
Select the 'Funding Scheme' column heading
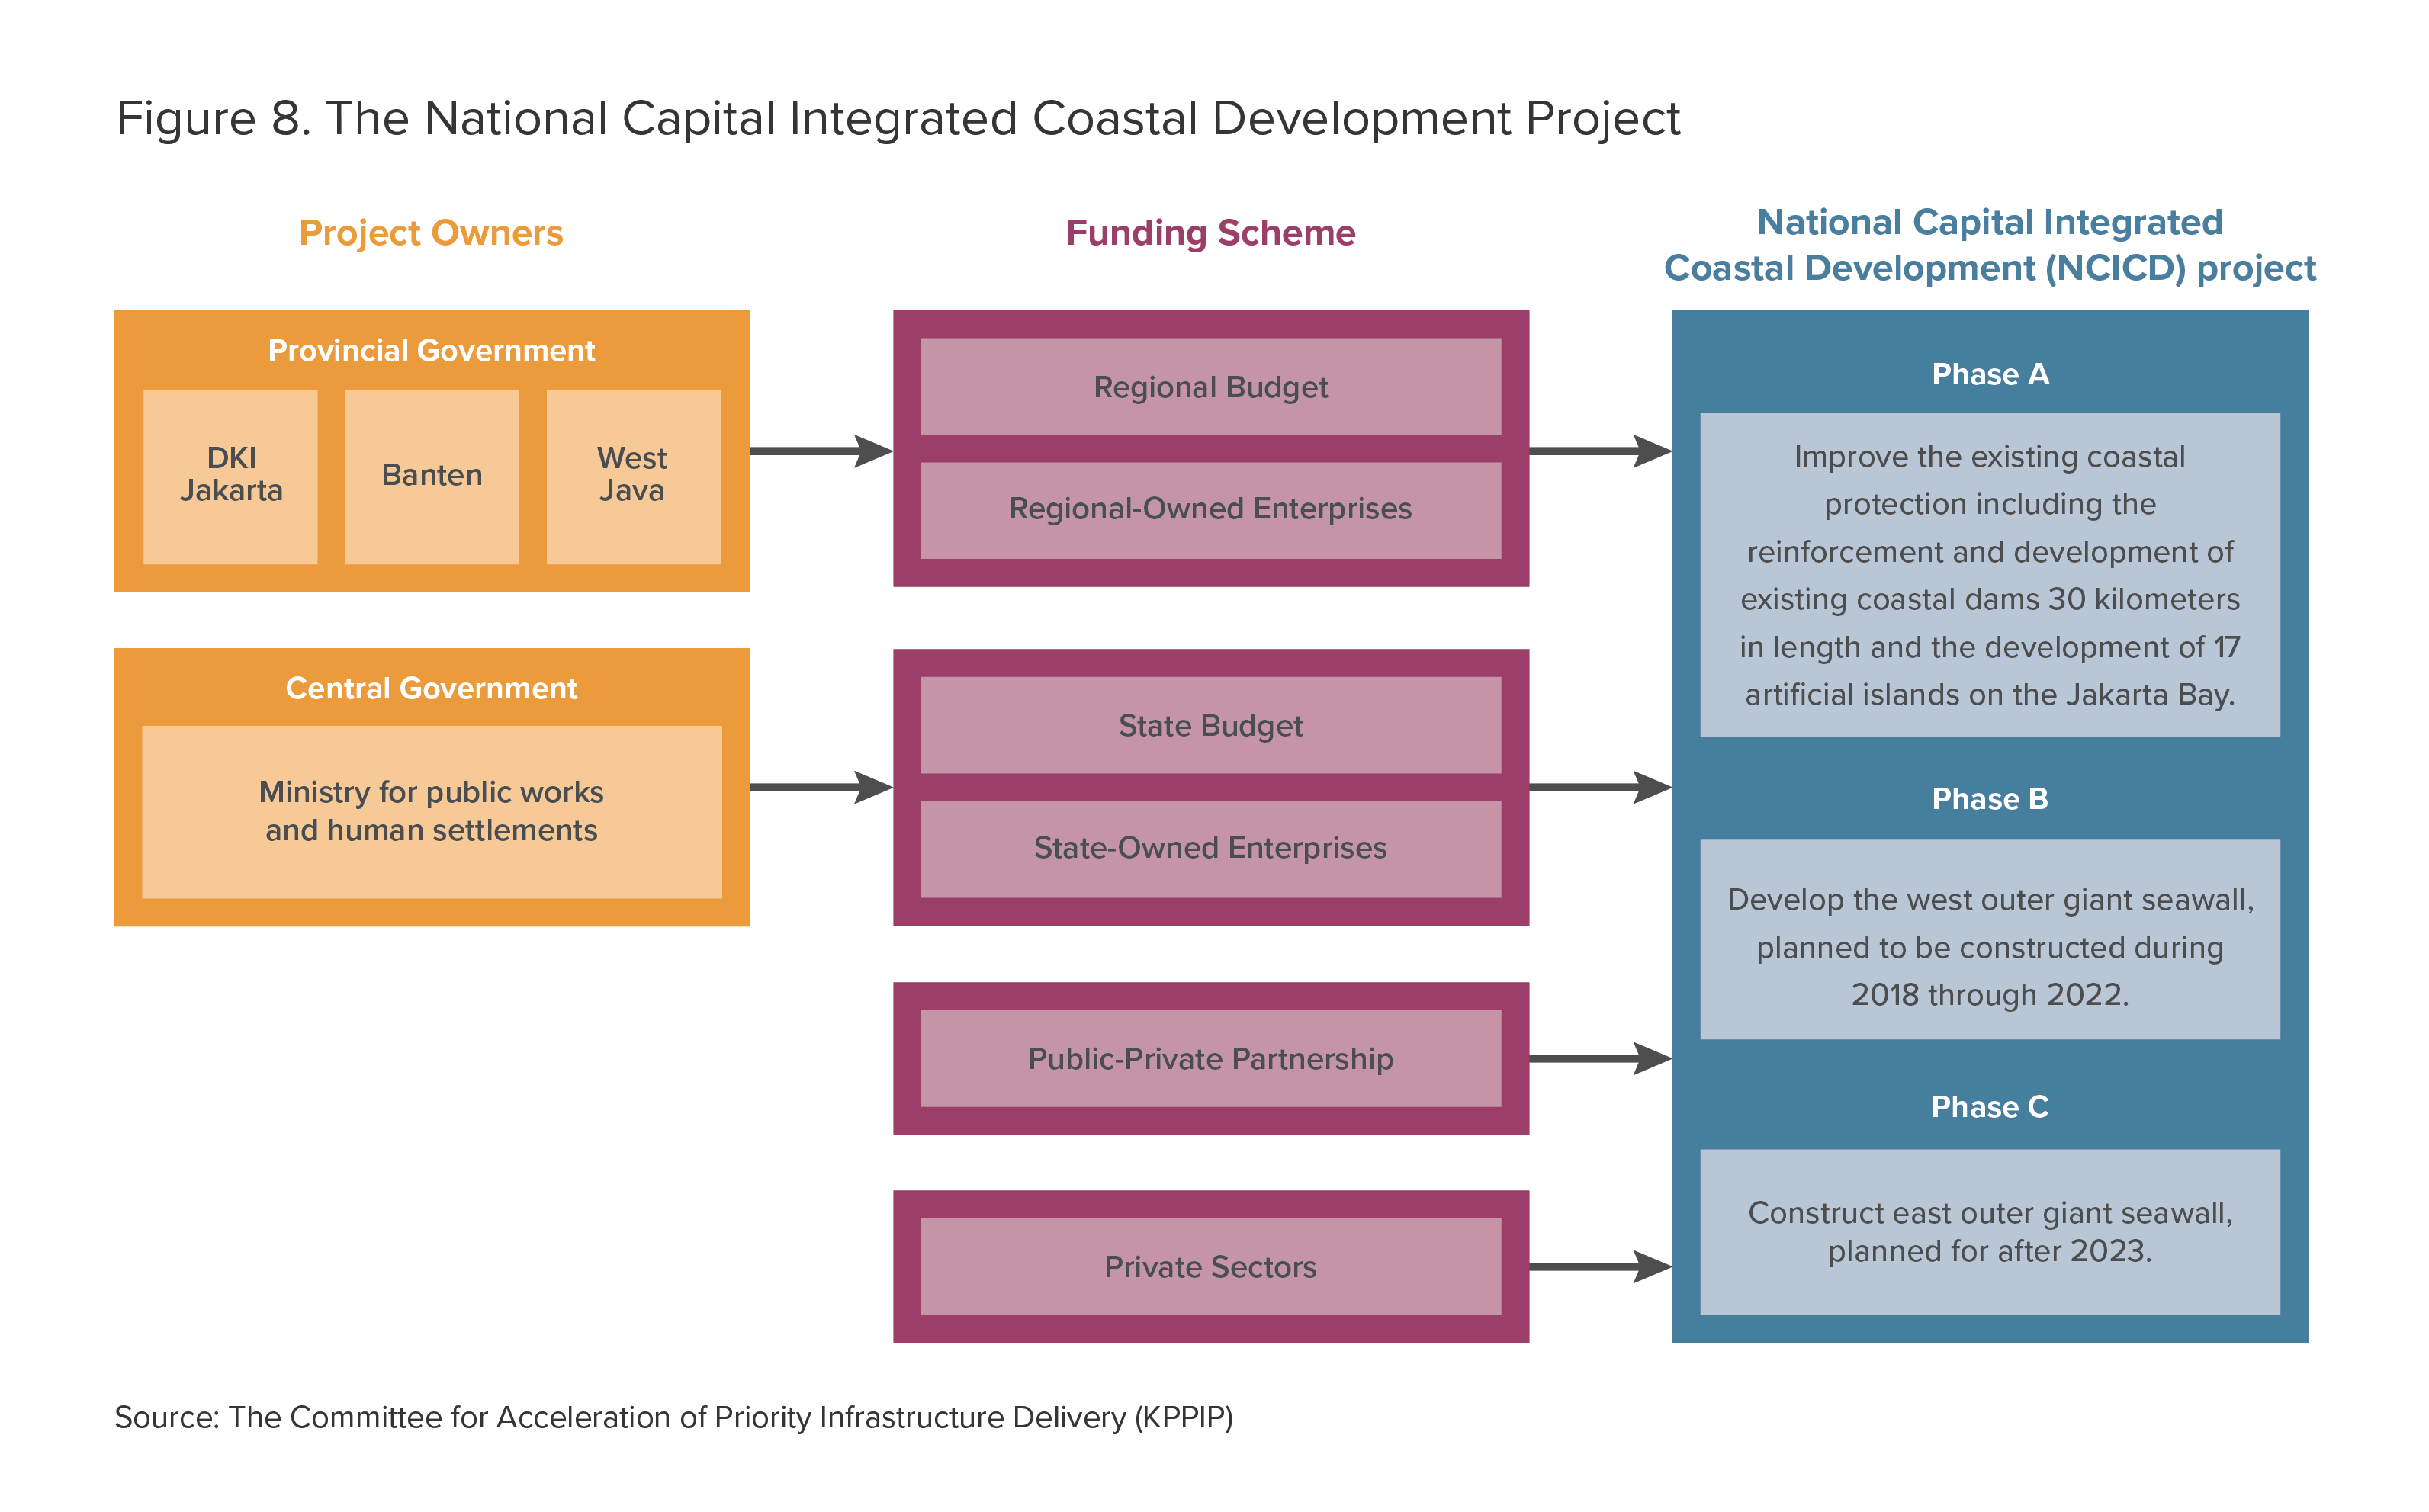1210,233
